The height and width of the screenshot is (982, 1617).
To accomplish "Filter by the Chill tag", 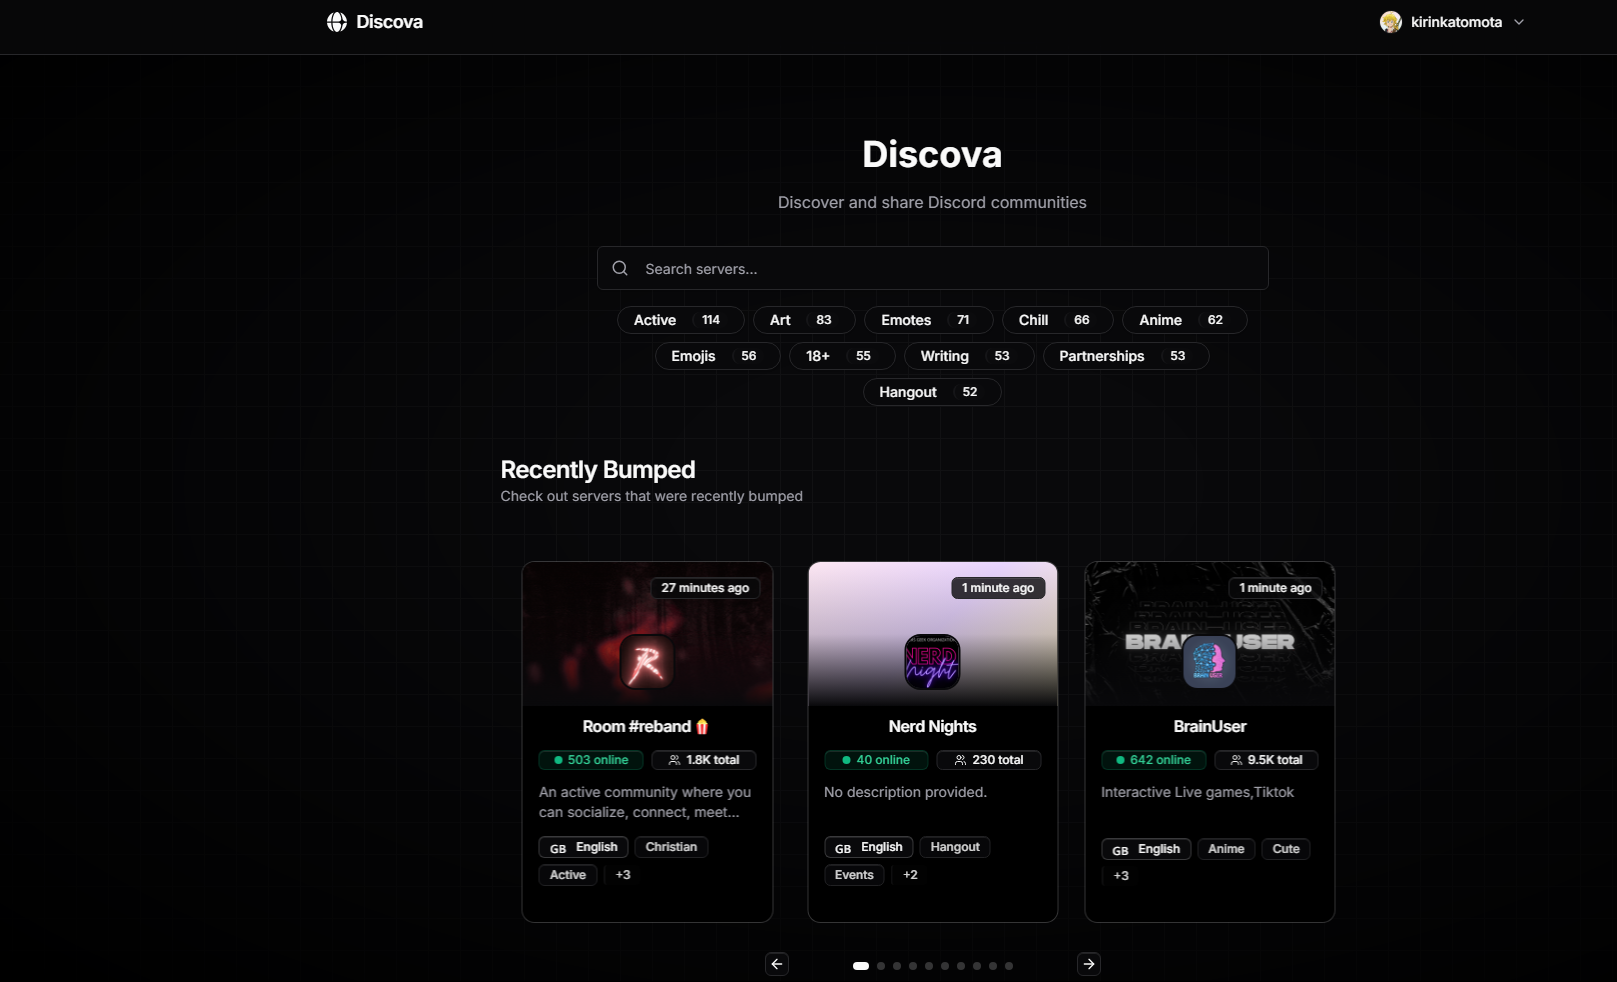I will tap(1057, 320).
